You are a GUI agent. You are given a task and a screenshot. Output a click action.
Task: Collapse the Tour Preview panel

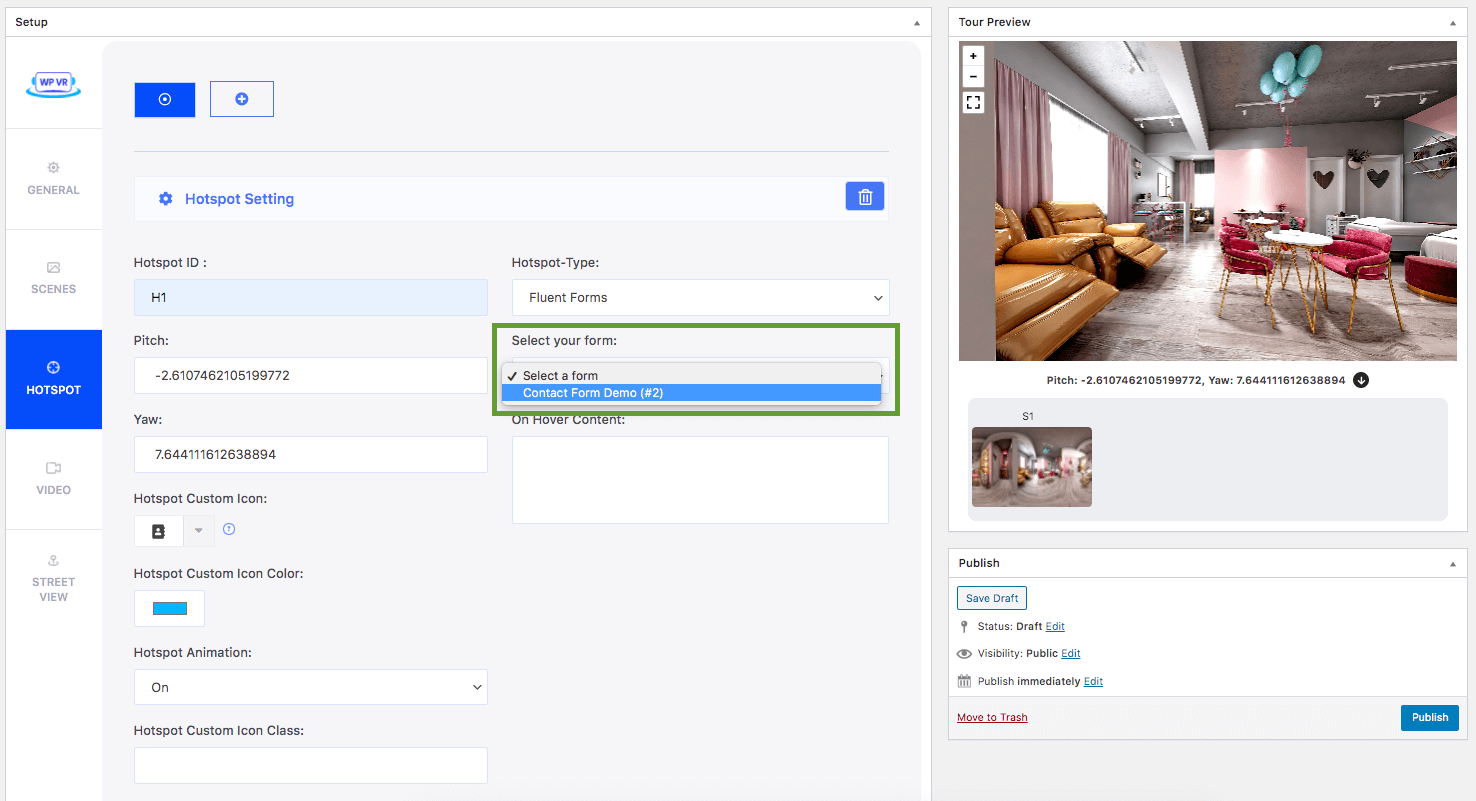coord(1453,22)
